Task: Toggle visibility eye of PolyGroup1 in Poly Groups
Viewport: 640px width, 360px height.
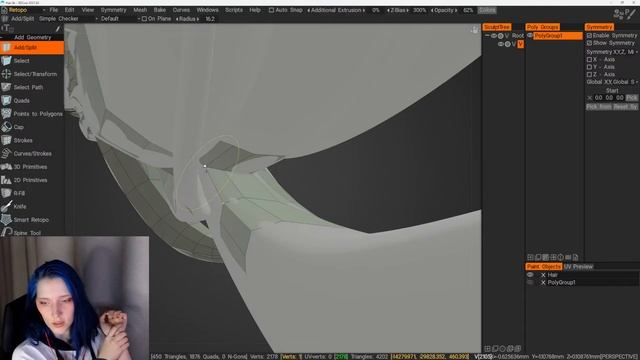Action: [530, 36]
